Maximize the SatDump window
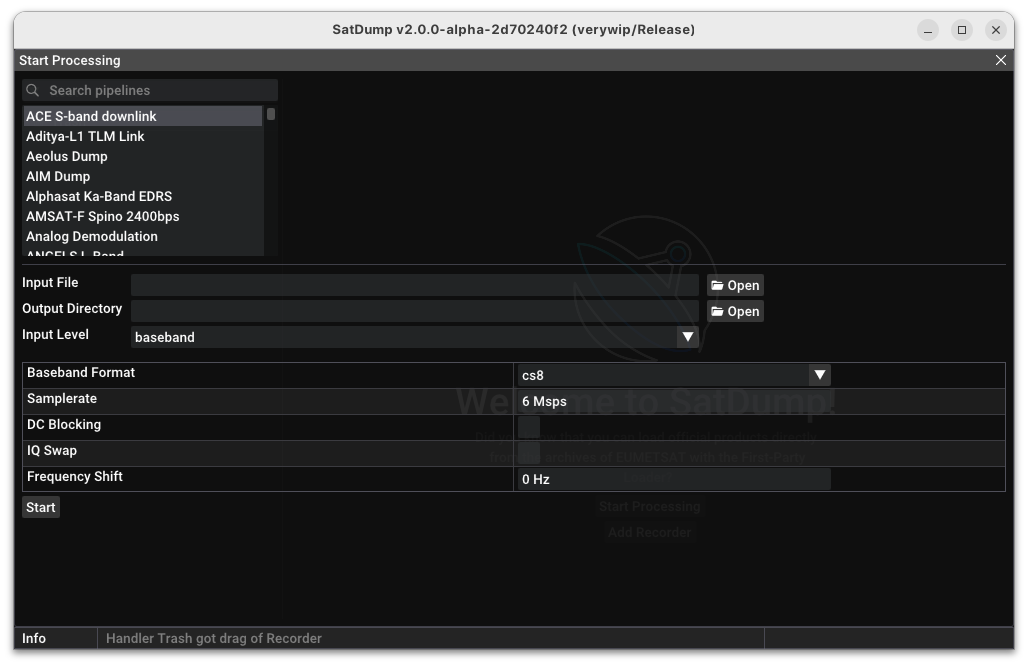 coord(962,30)
